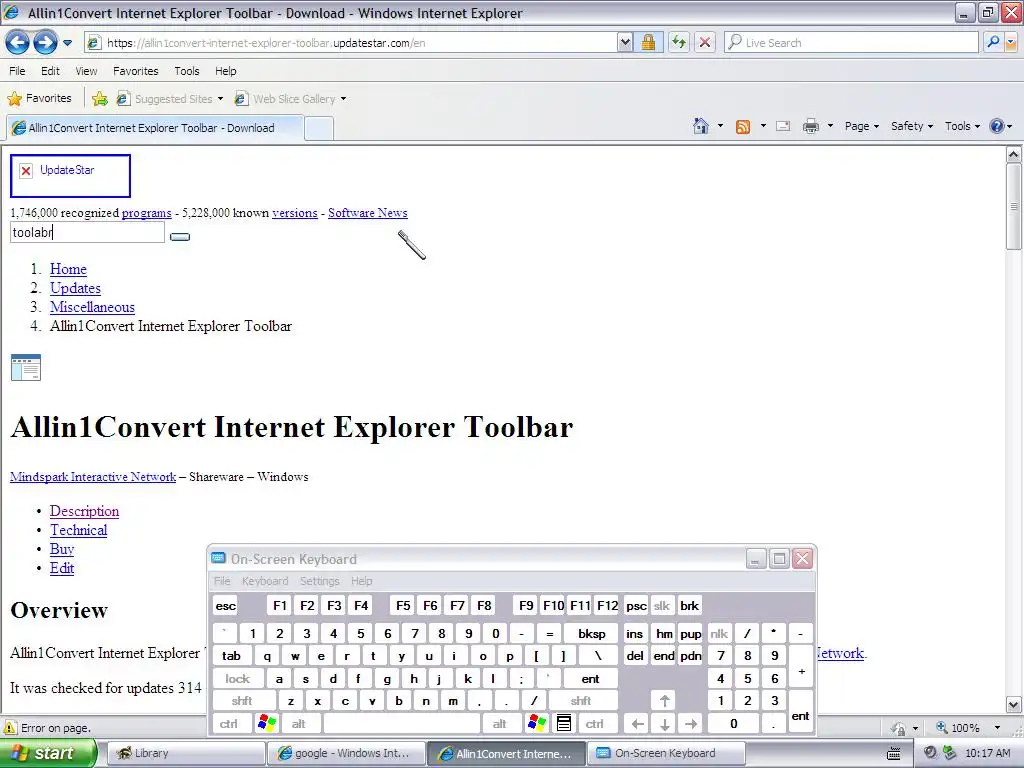Open the Favorites menu in the menu bar
Screen dimensions: 1024x768
pos(135,71)
